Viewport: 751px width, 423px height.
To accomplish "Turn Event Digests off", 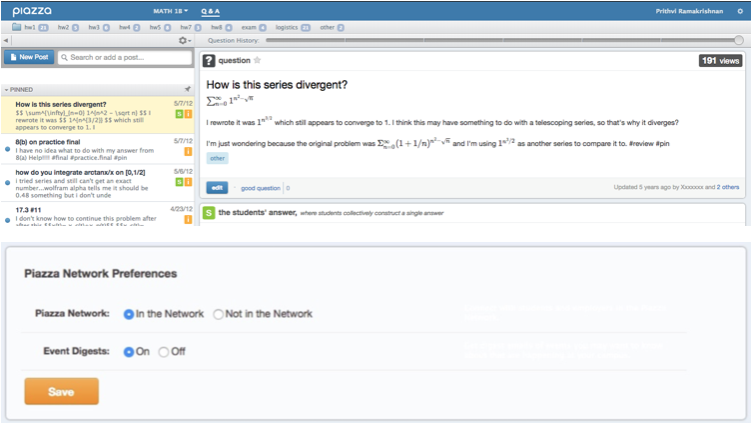I will point(164,352).
